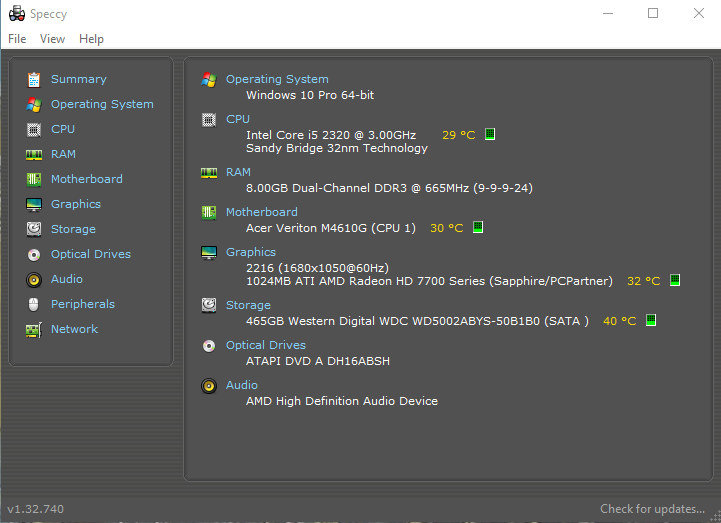Click the Network icon in sidebar
Viewport: 721px width, 523px height.
[34, 329]
